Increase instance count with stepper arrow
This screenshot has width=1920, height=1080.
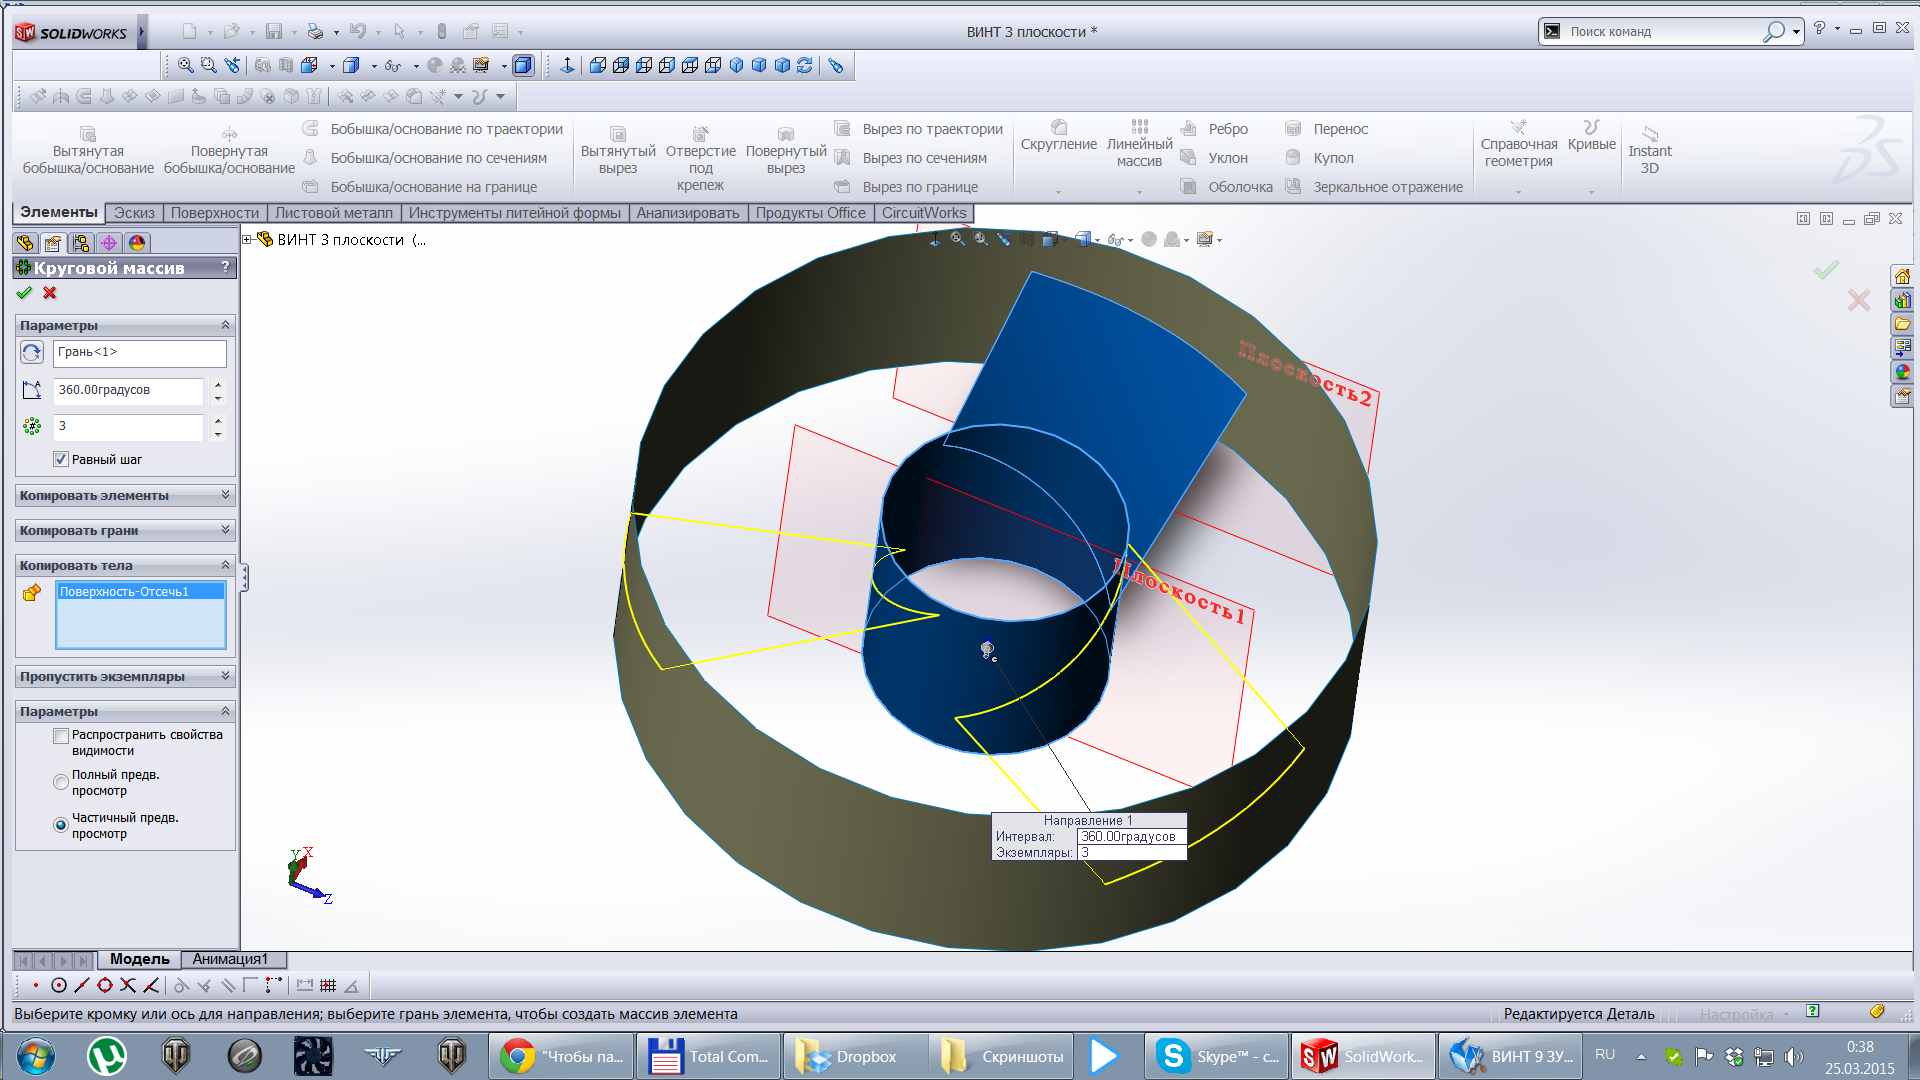tap(218, 421)
